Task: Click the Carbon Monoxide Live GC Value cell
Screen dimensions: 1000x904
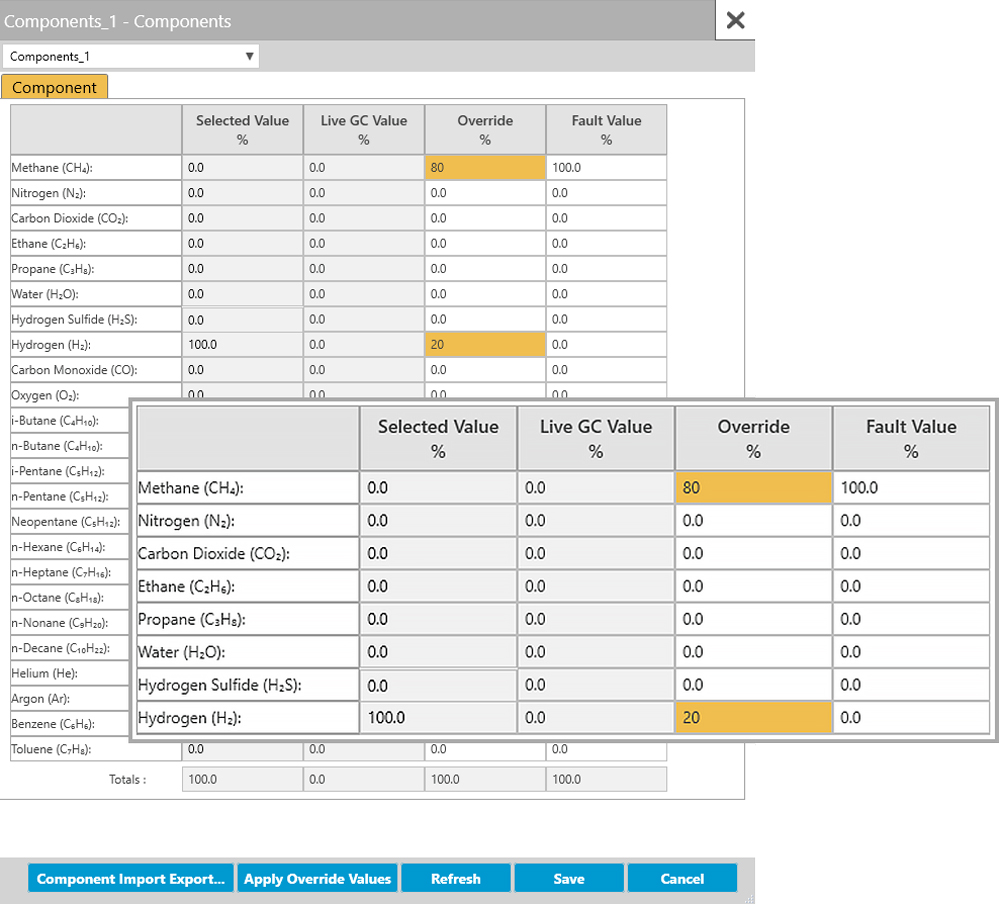Action: point(364,370)
